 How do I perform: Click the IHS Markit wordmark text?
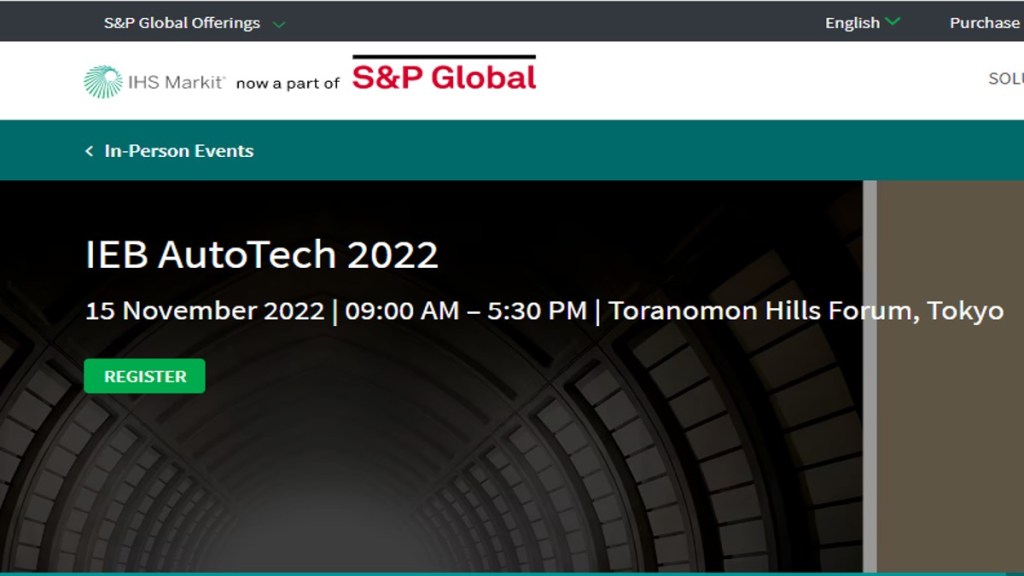pos(176,82)
